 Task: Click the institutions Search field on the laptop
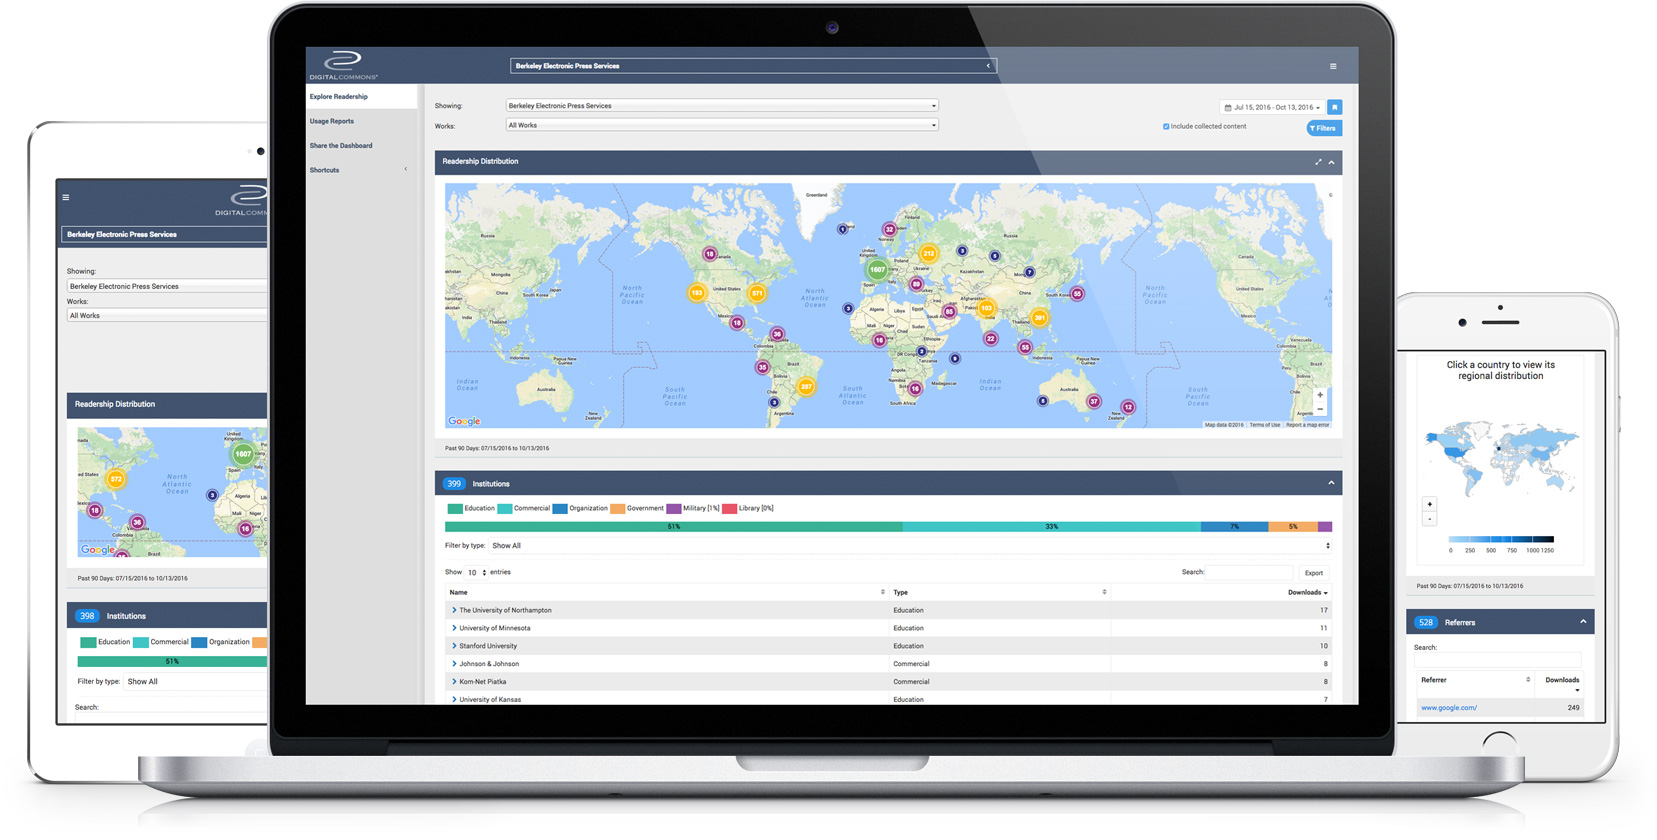coord(1249,573)
